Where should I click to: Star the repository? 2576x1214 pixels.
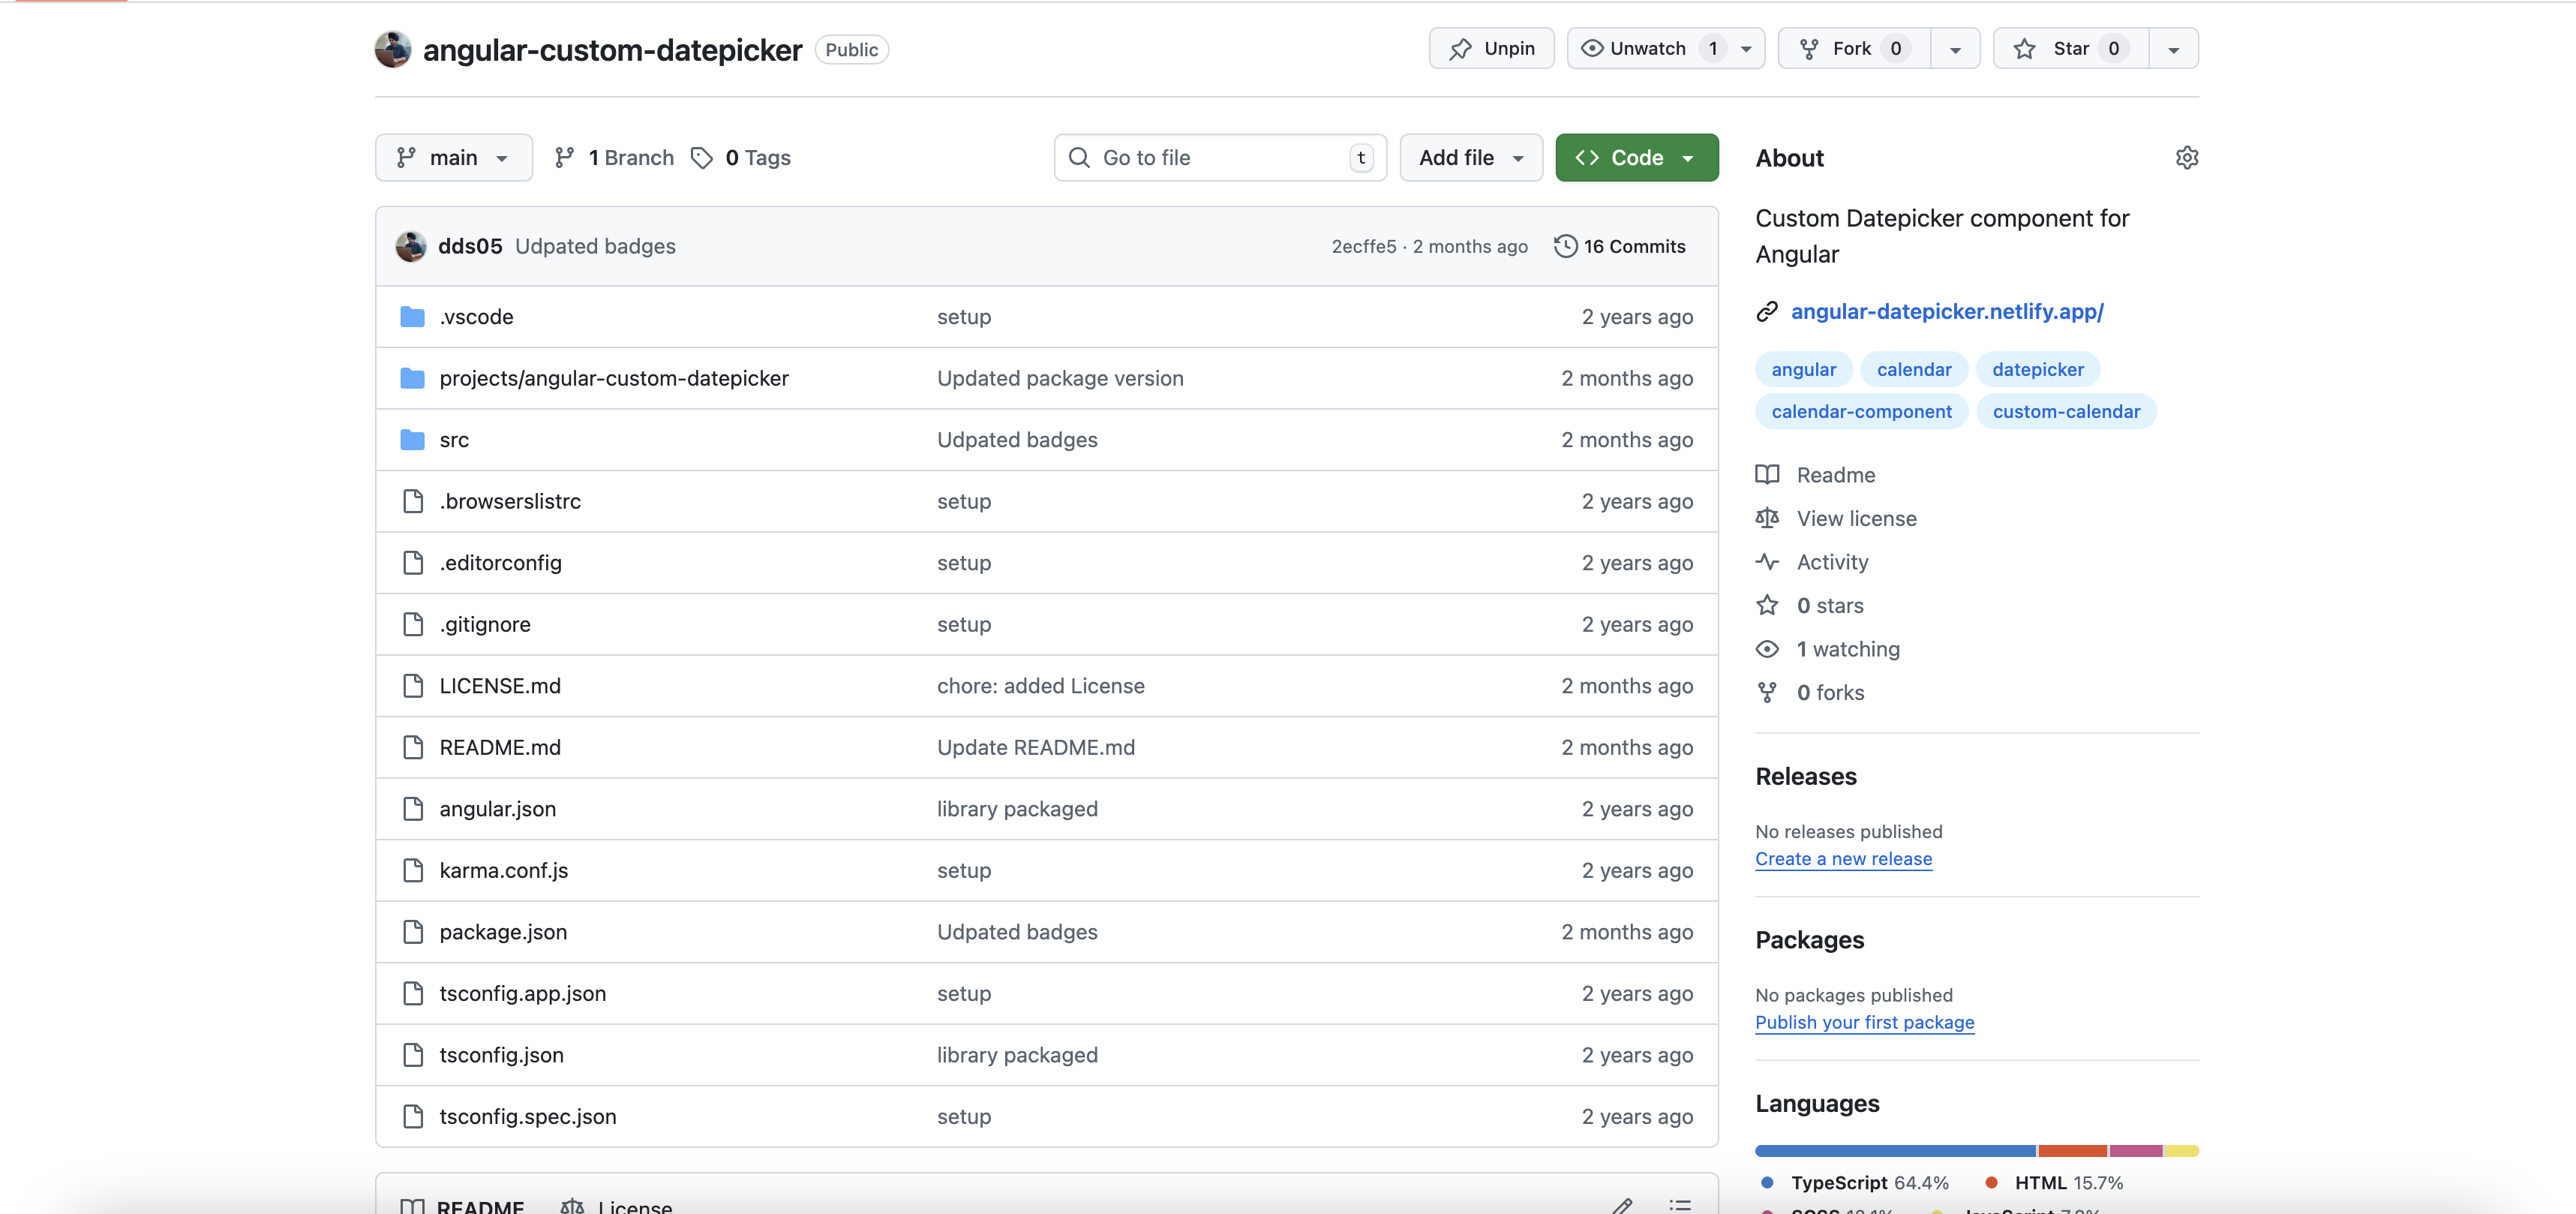click(x=2070, y=49)
